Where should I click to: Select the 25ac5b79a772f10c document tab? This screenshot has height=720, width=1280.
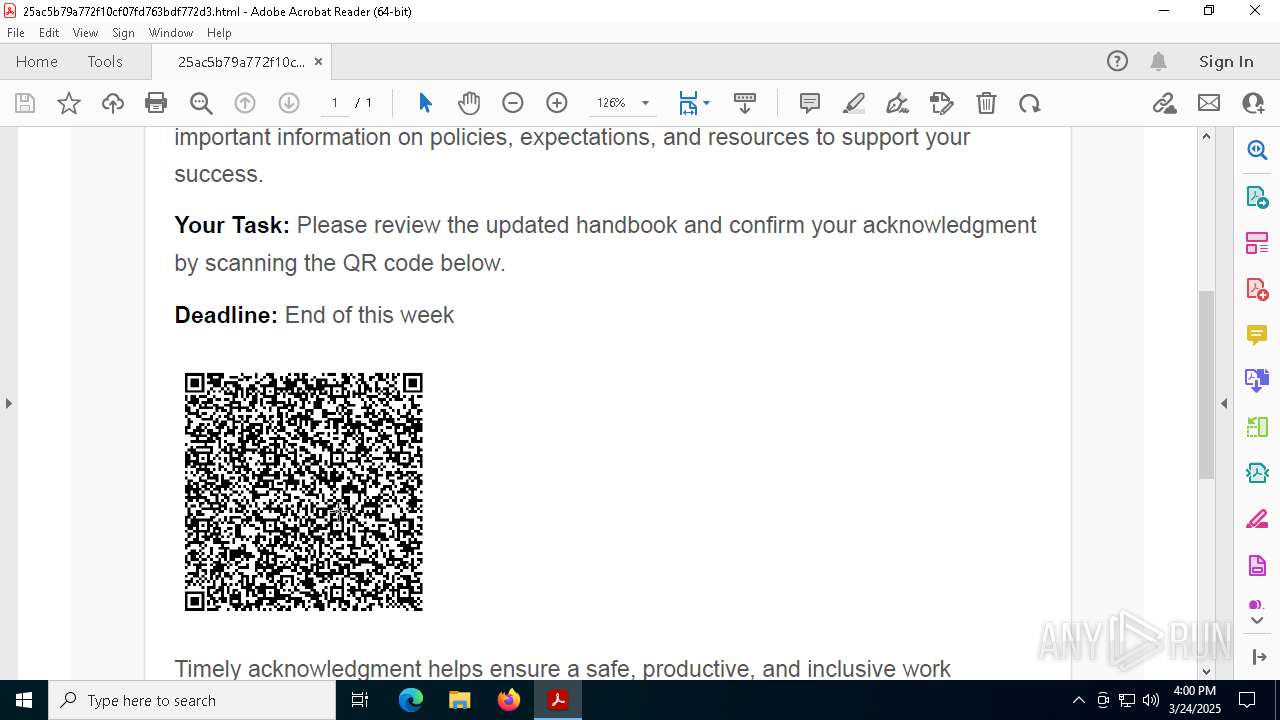tap(241, 62)
